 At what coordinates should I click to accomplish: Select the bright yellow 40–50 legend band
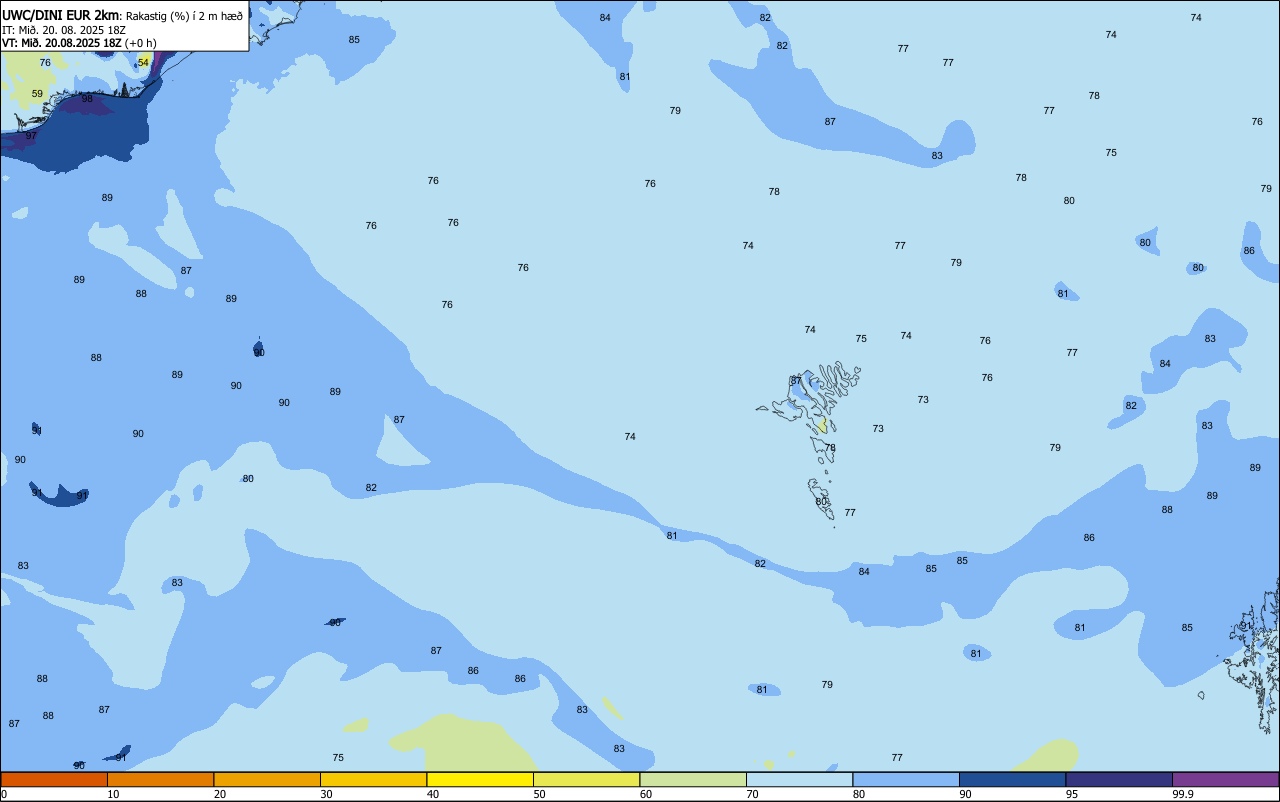point(480,779)
